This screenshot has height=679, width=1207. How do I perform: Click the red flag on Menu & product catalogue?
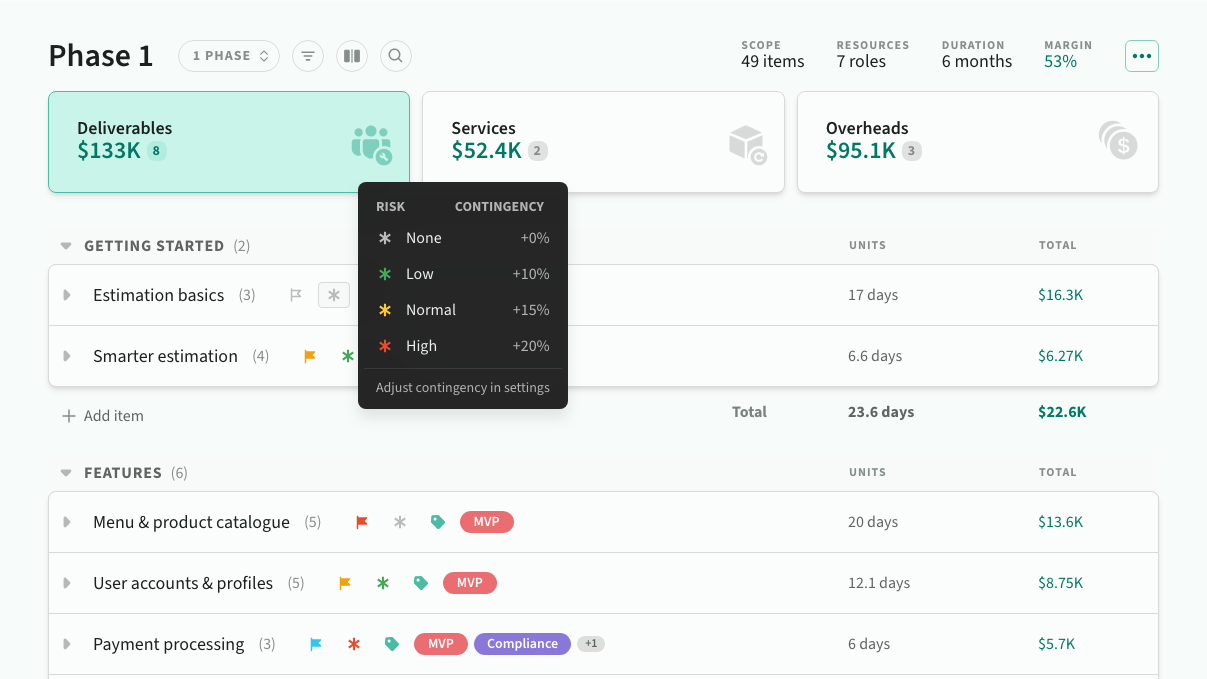(362, 522)
